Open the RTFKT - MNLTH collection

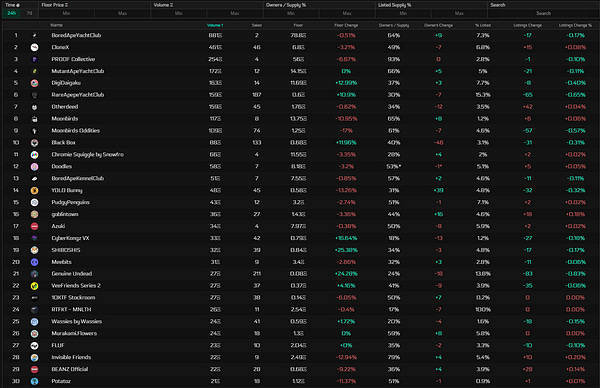point(71,310)
